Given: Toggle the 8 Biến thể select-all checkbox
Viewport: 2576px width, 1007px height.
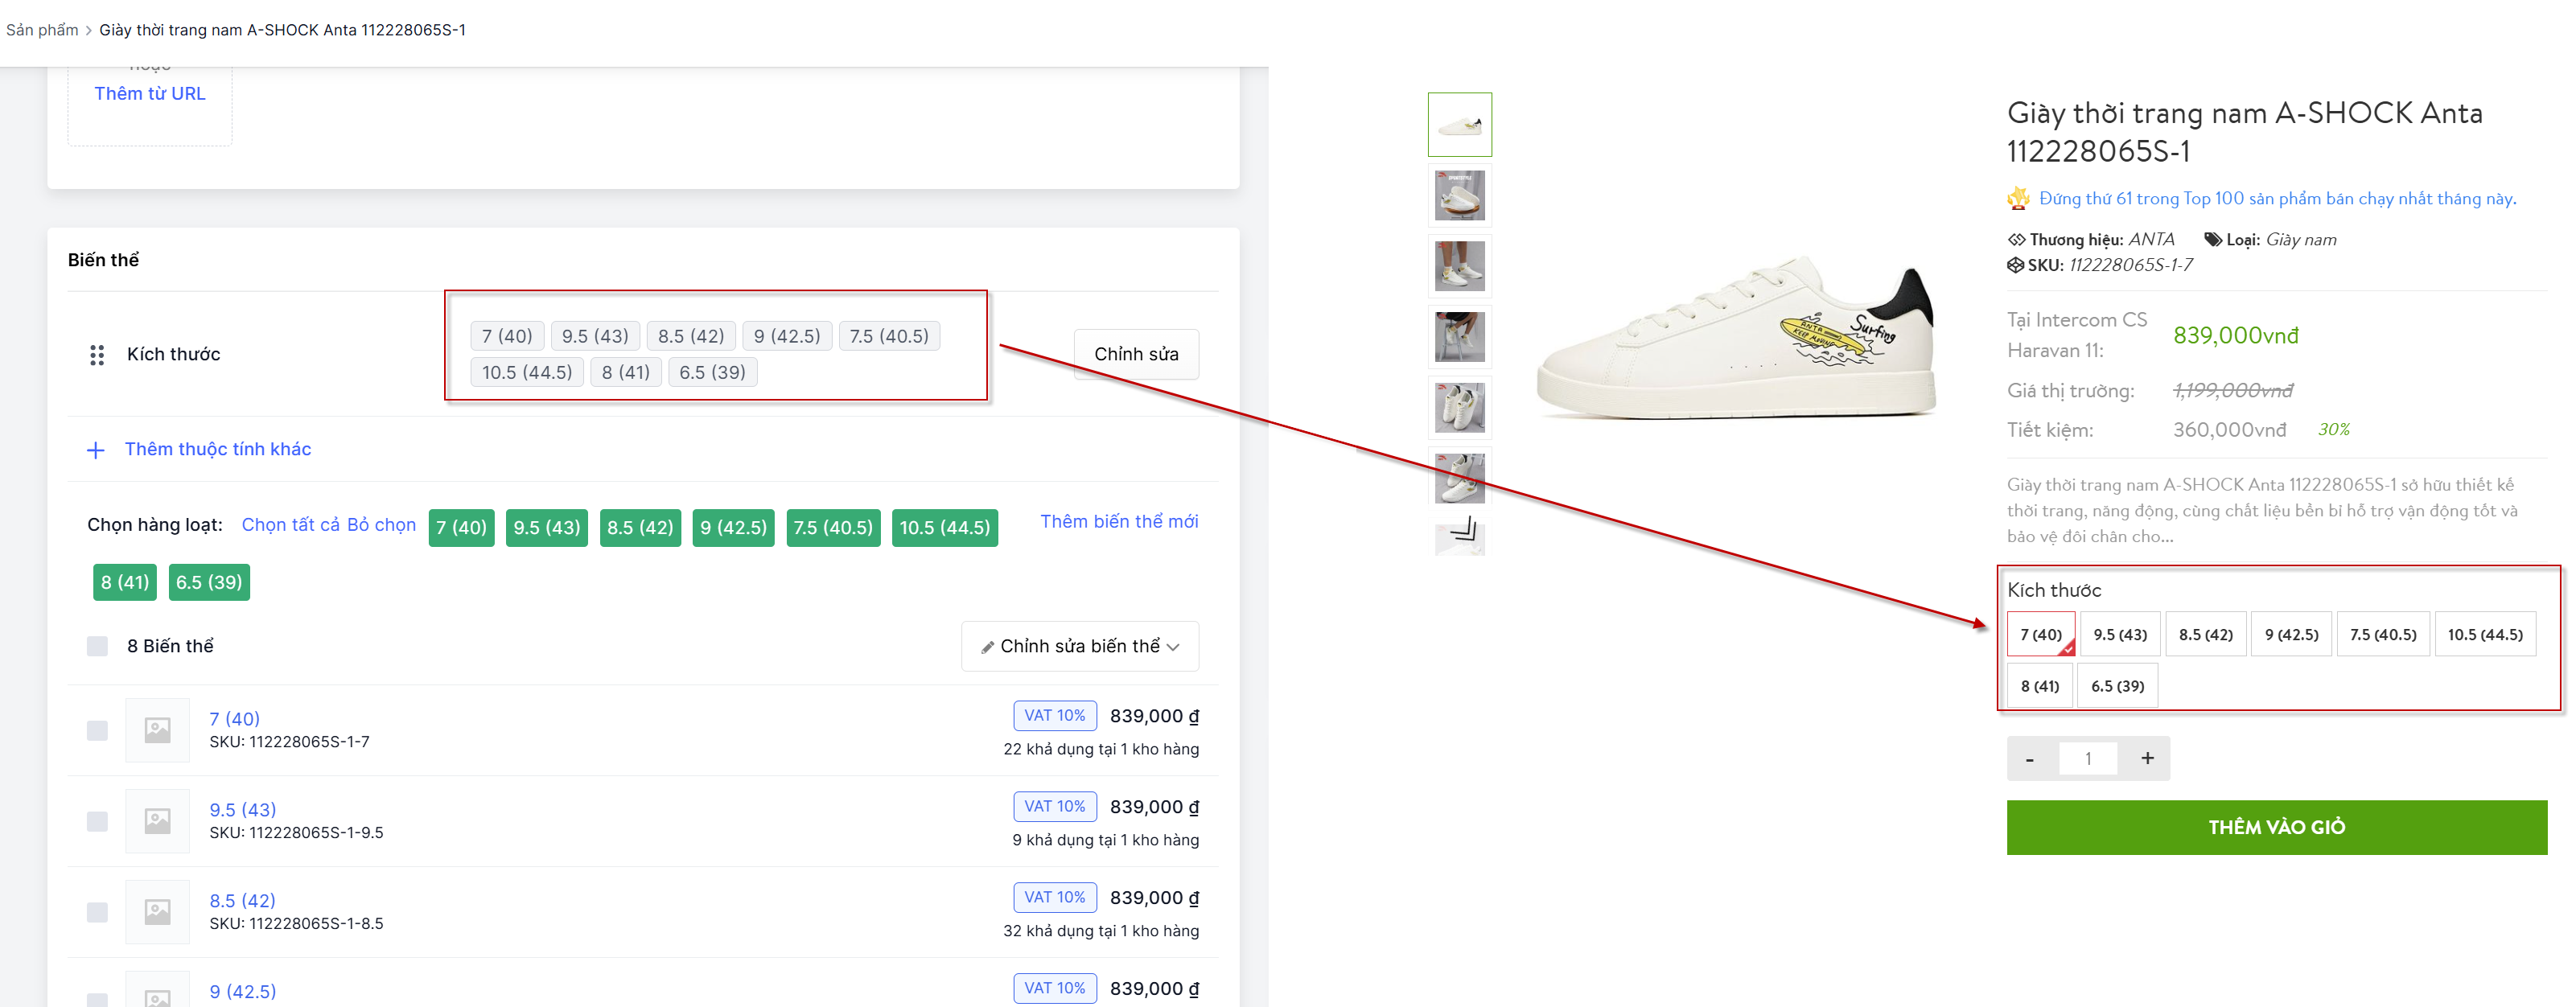Looking at the screenshot, I should pyautogui.click(x=97, y=646).
